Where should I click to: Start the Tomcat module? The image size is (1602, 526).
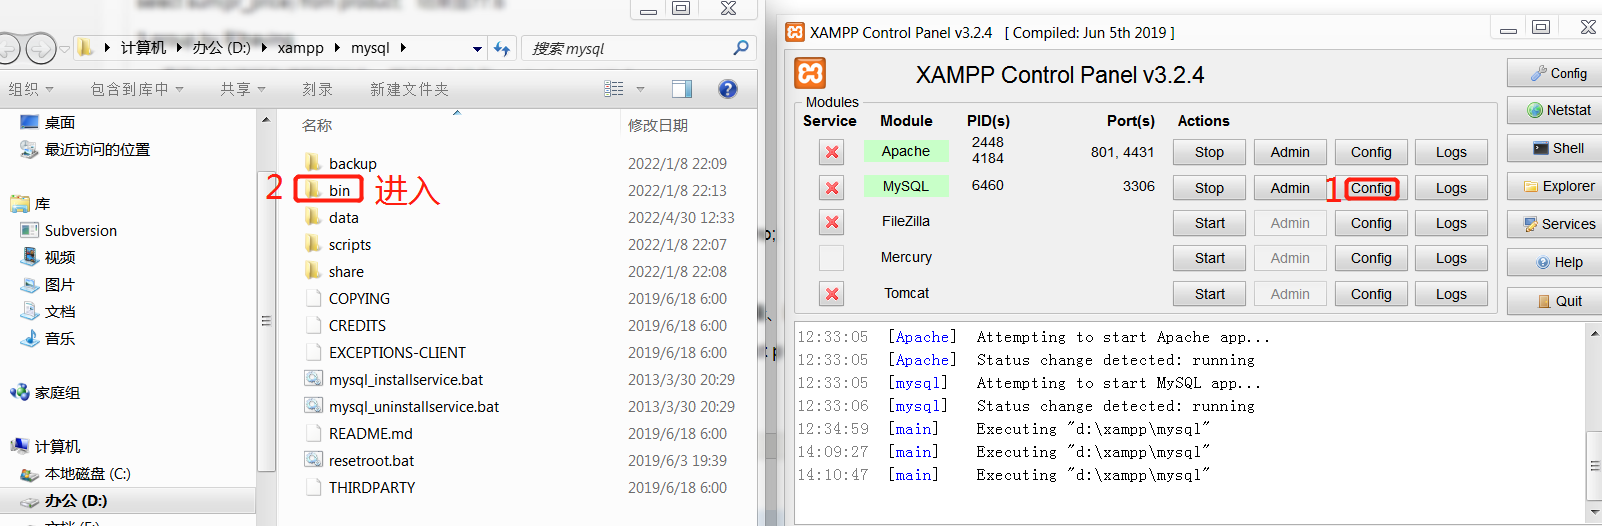click(1209, 294)
